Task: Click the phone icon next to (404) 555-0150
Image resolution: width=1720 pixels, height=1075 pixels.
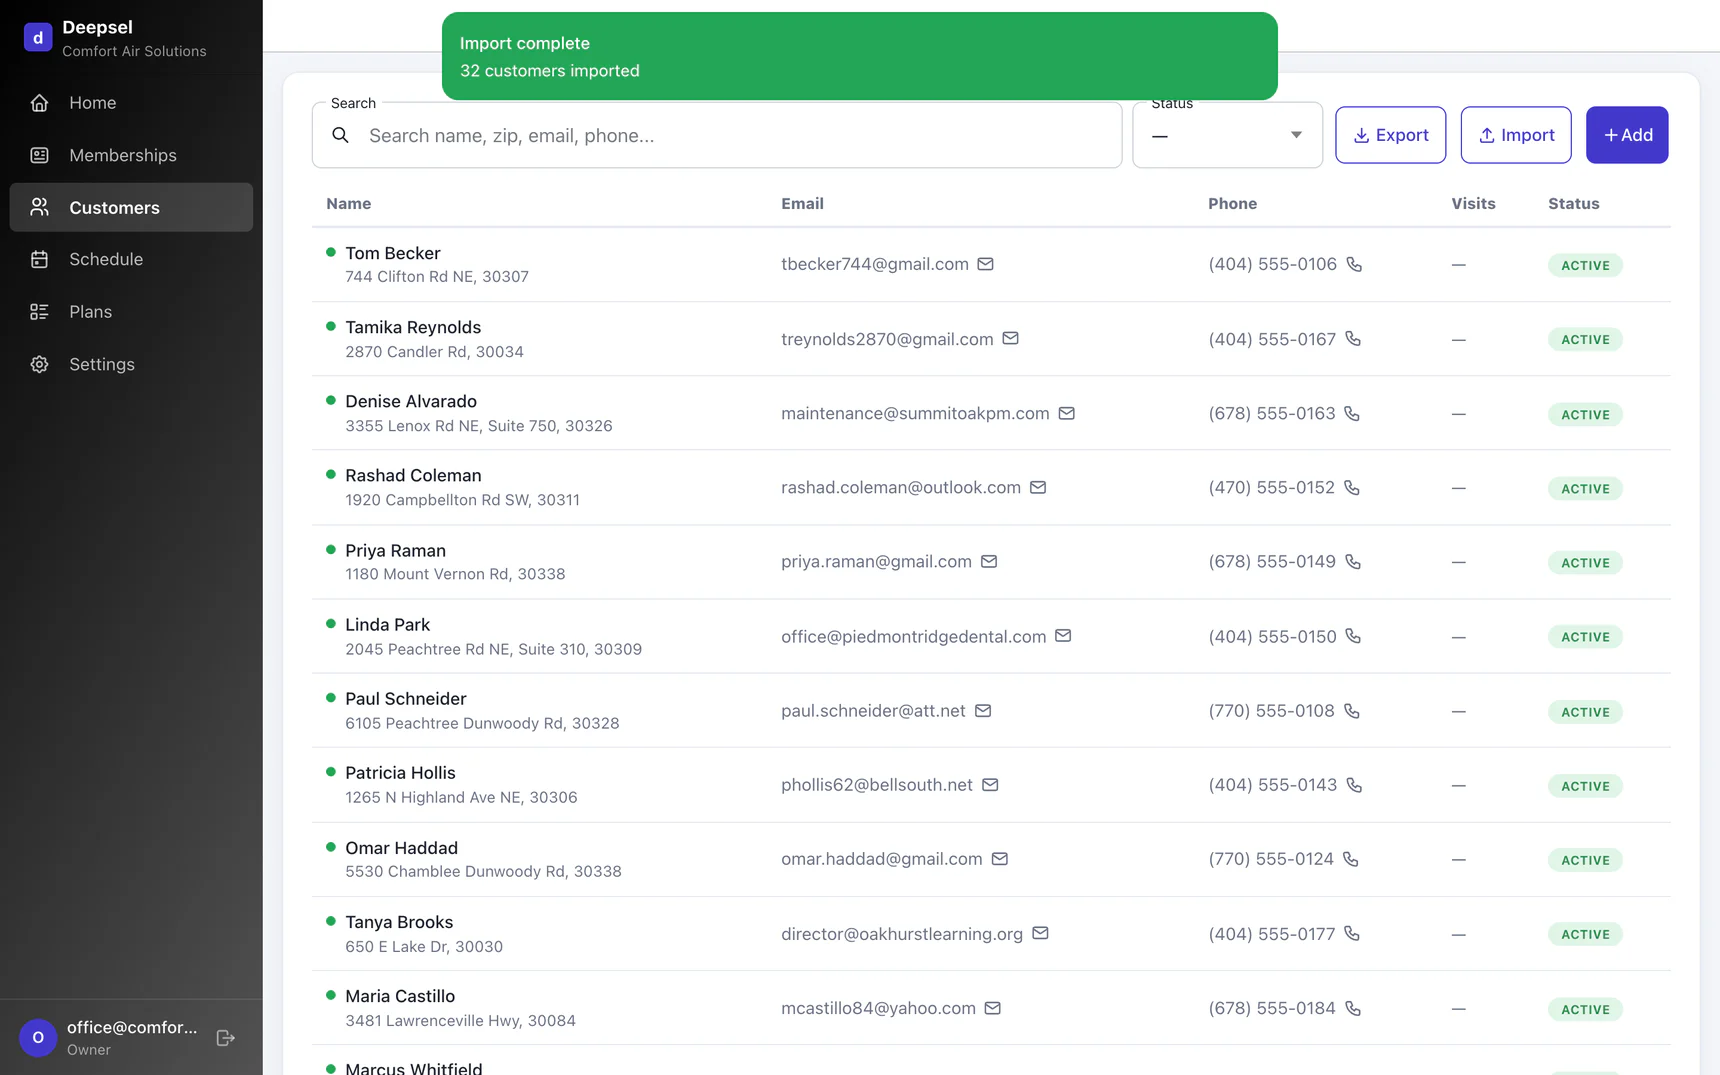Action: pyautogui.click(x=1353, y=636)
